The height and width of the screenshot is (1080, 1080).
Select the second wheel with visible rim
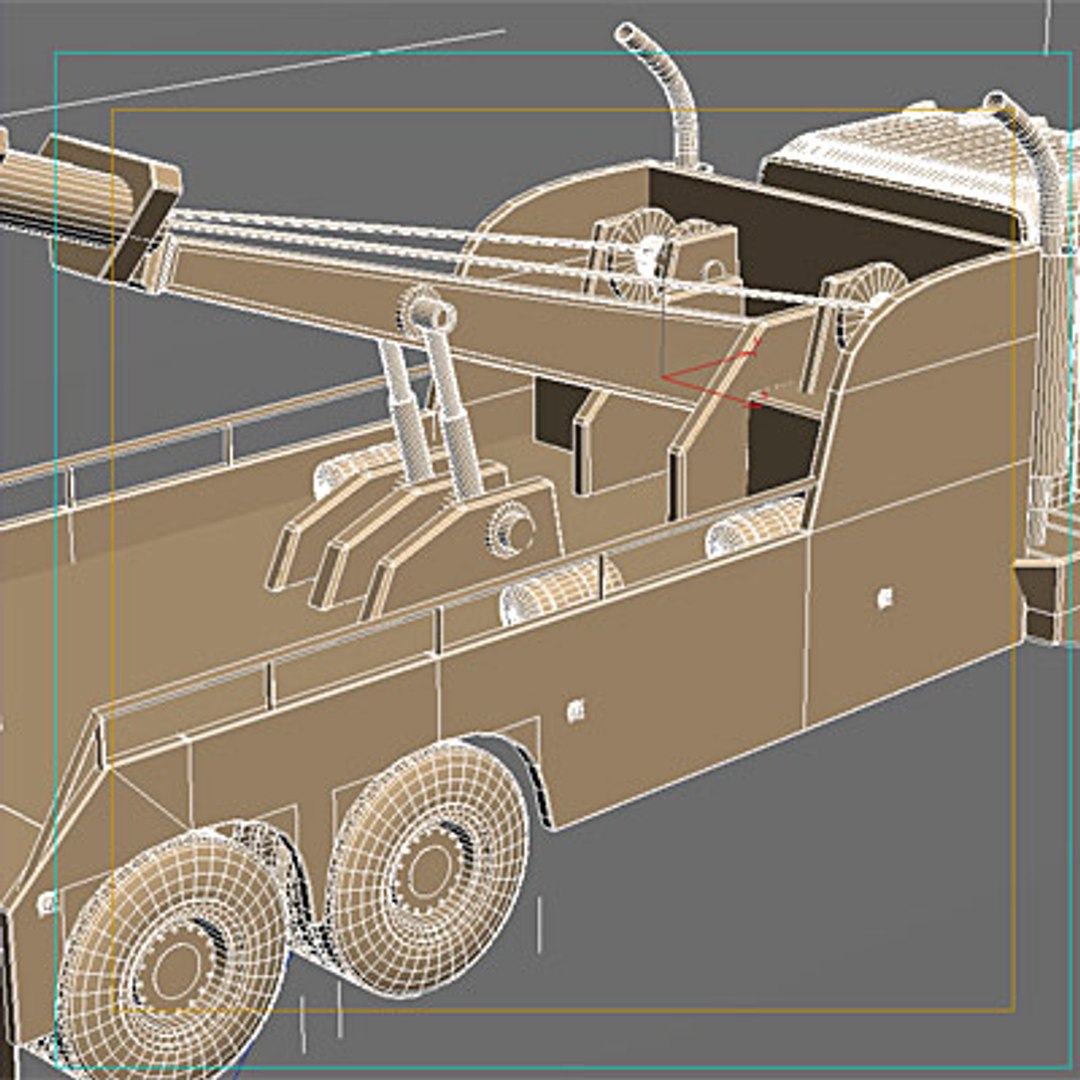[428, 869]
